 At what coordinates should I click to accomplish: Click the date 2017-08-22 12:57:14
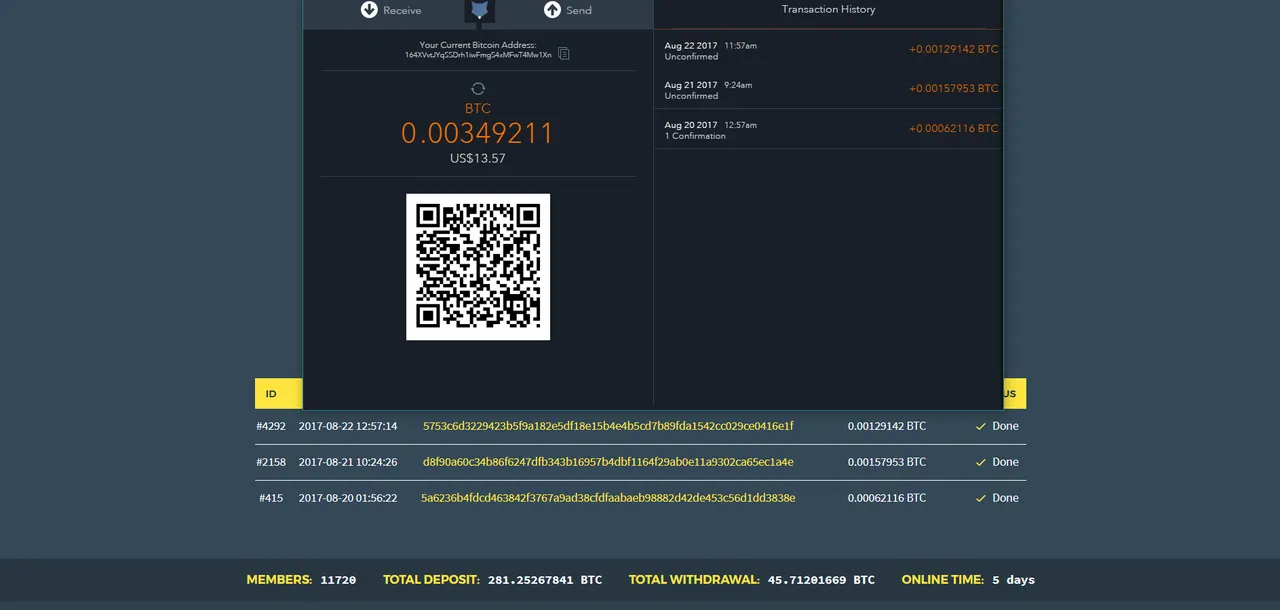point(348,426)
